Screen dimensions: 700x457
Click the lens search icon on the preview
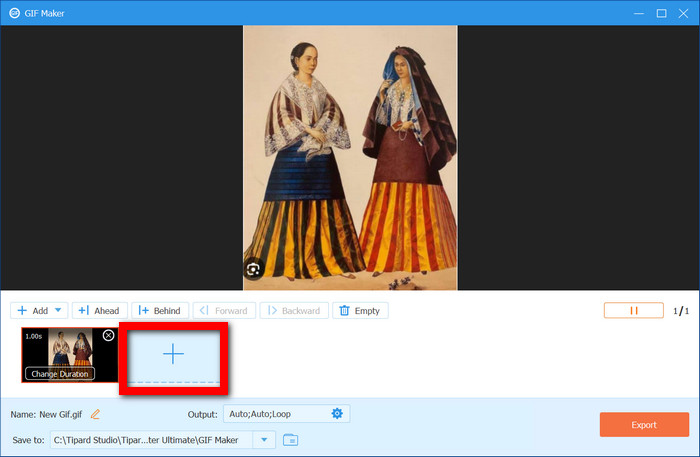tap(253, 269)
